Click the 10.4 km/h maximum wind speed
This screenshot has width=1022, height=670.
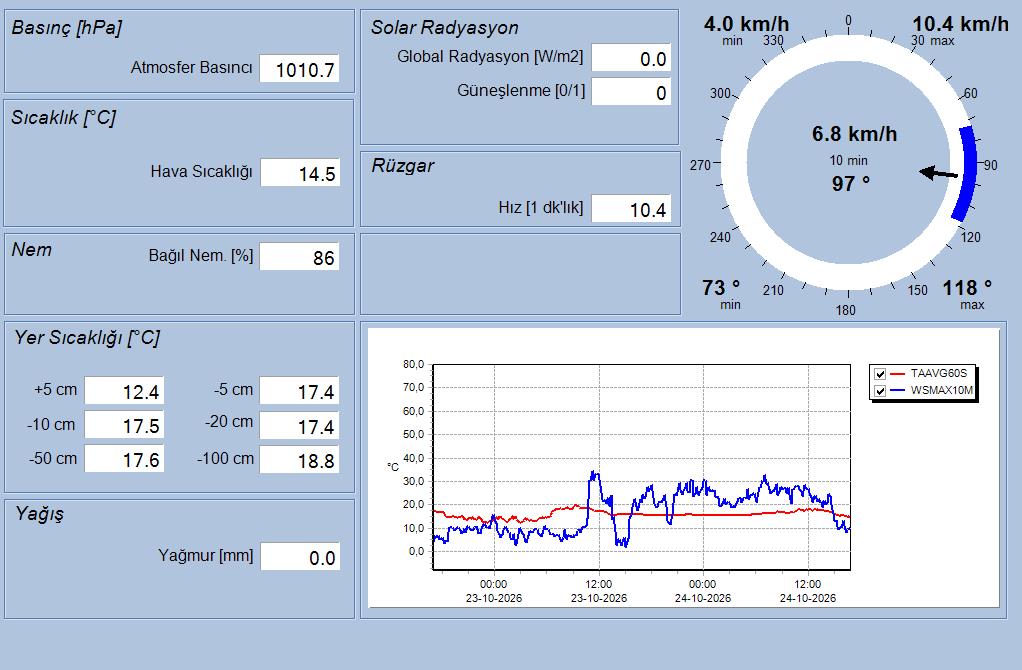pyautogui.click(x=960, y=24)
